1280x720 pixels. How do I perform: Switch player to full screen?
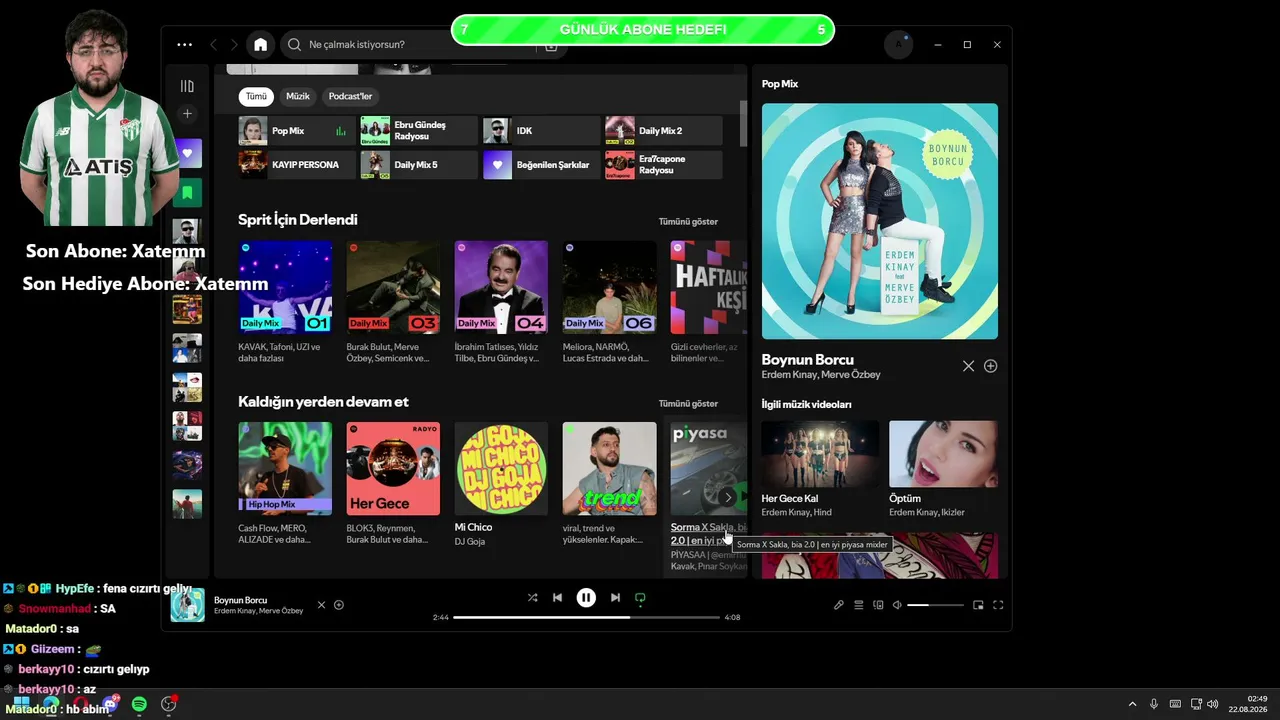coord(998,605)
